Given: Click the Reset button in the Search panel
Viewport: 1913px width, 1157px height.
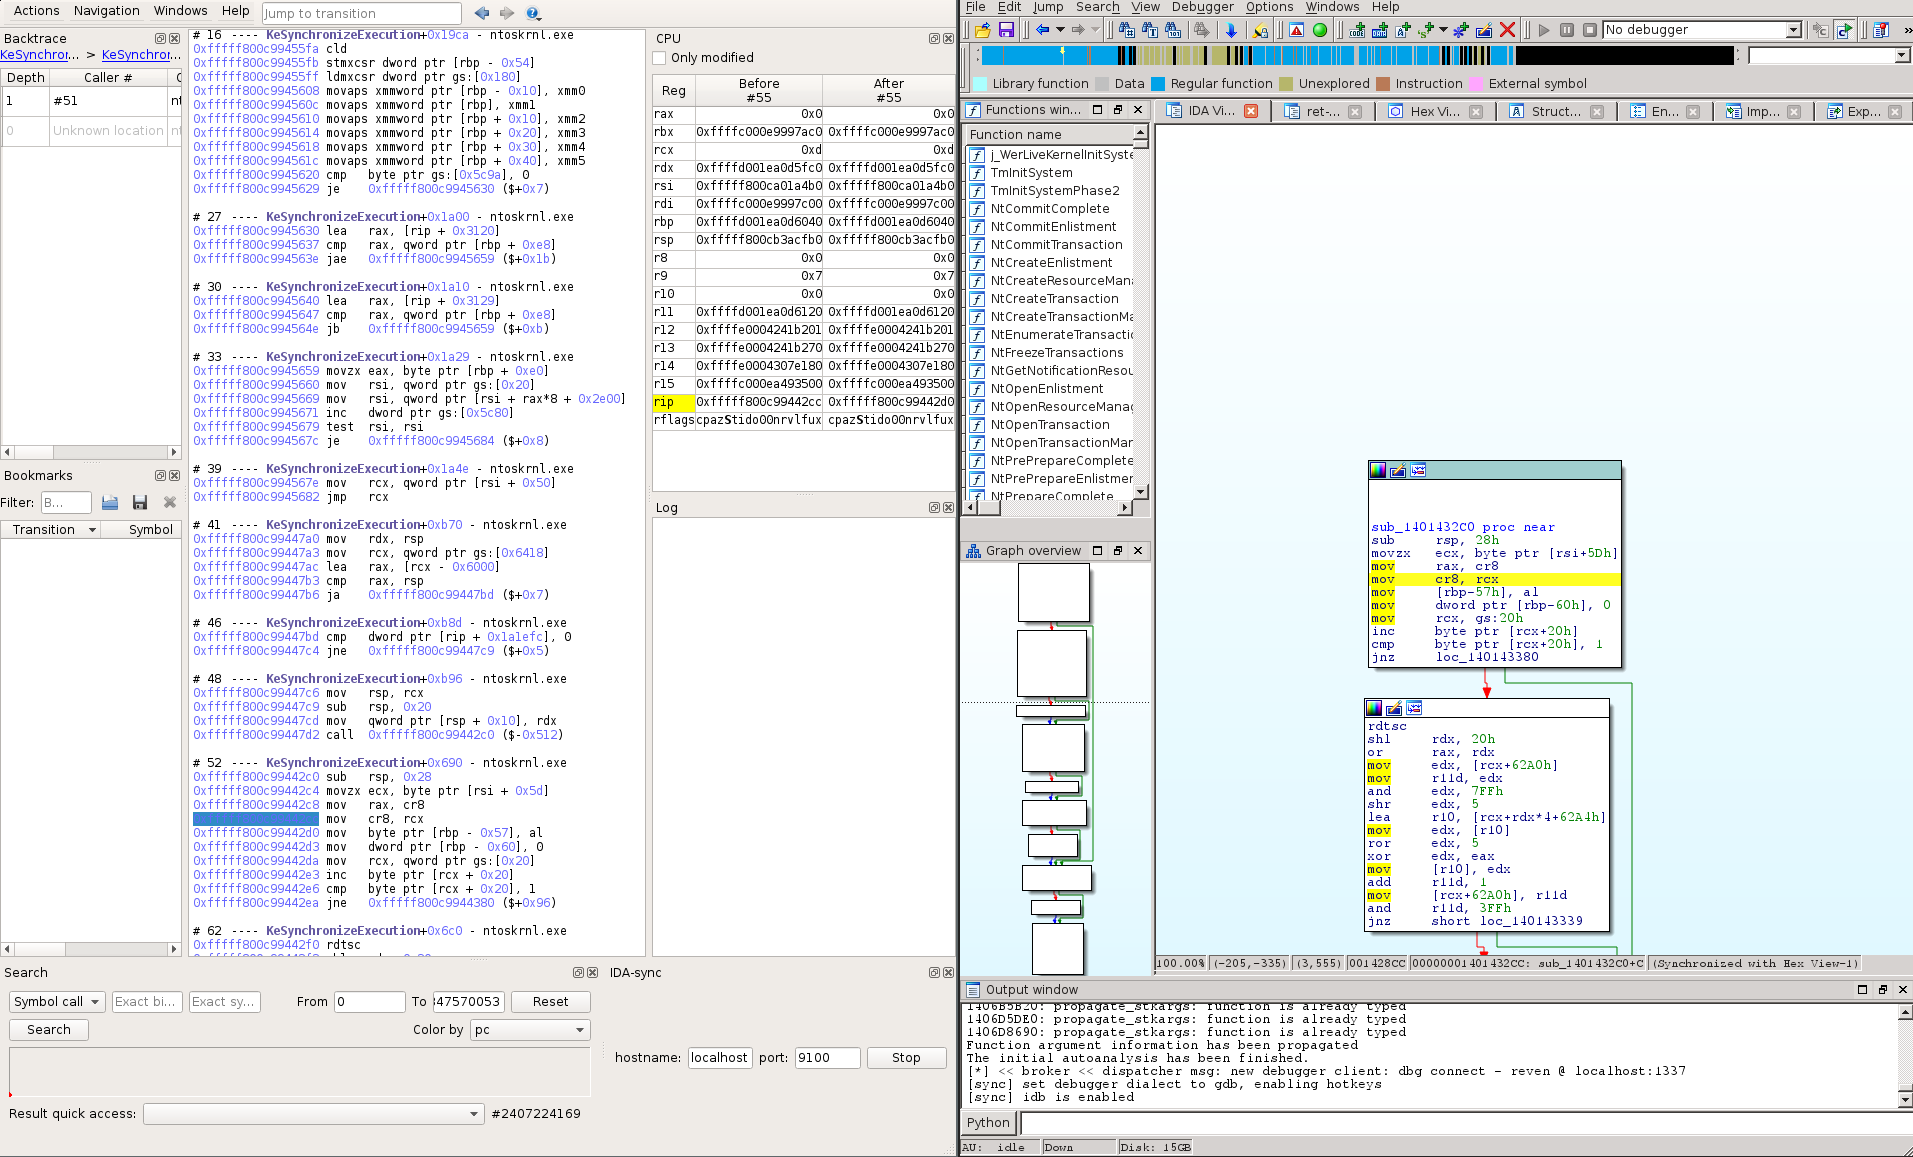Looking at the screenshot, I should pos(550,1001).
